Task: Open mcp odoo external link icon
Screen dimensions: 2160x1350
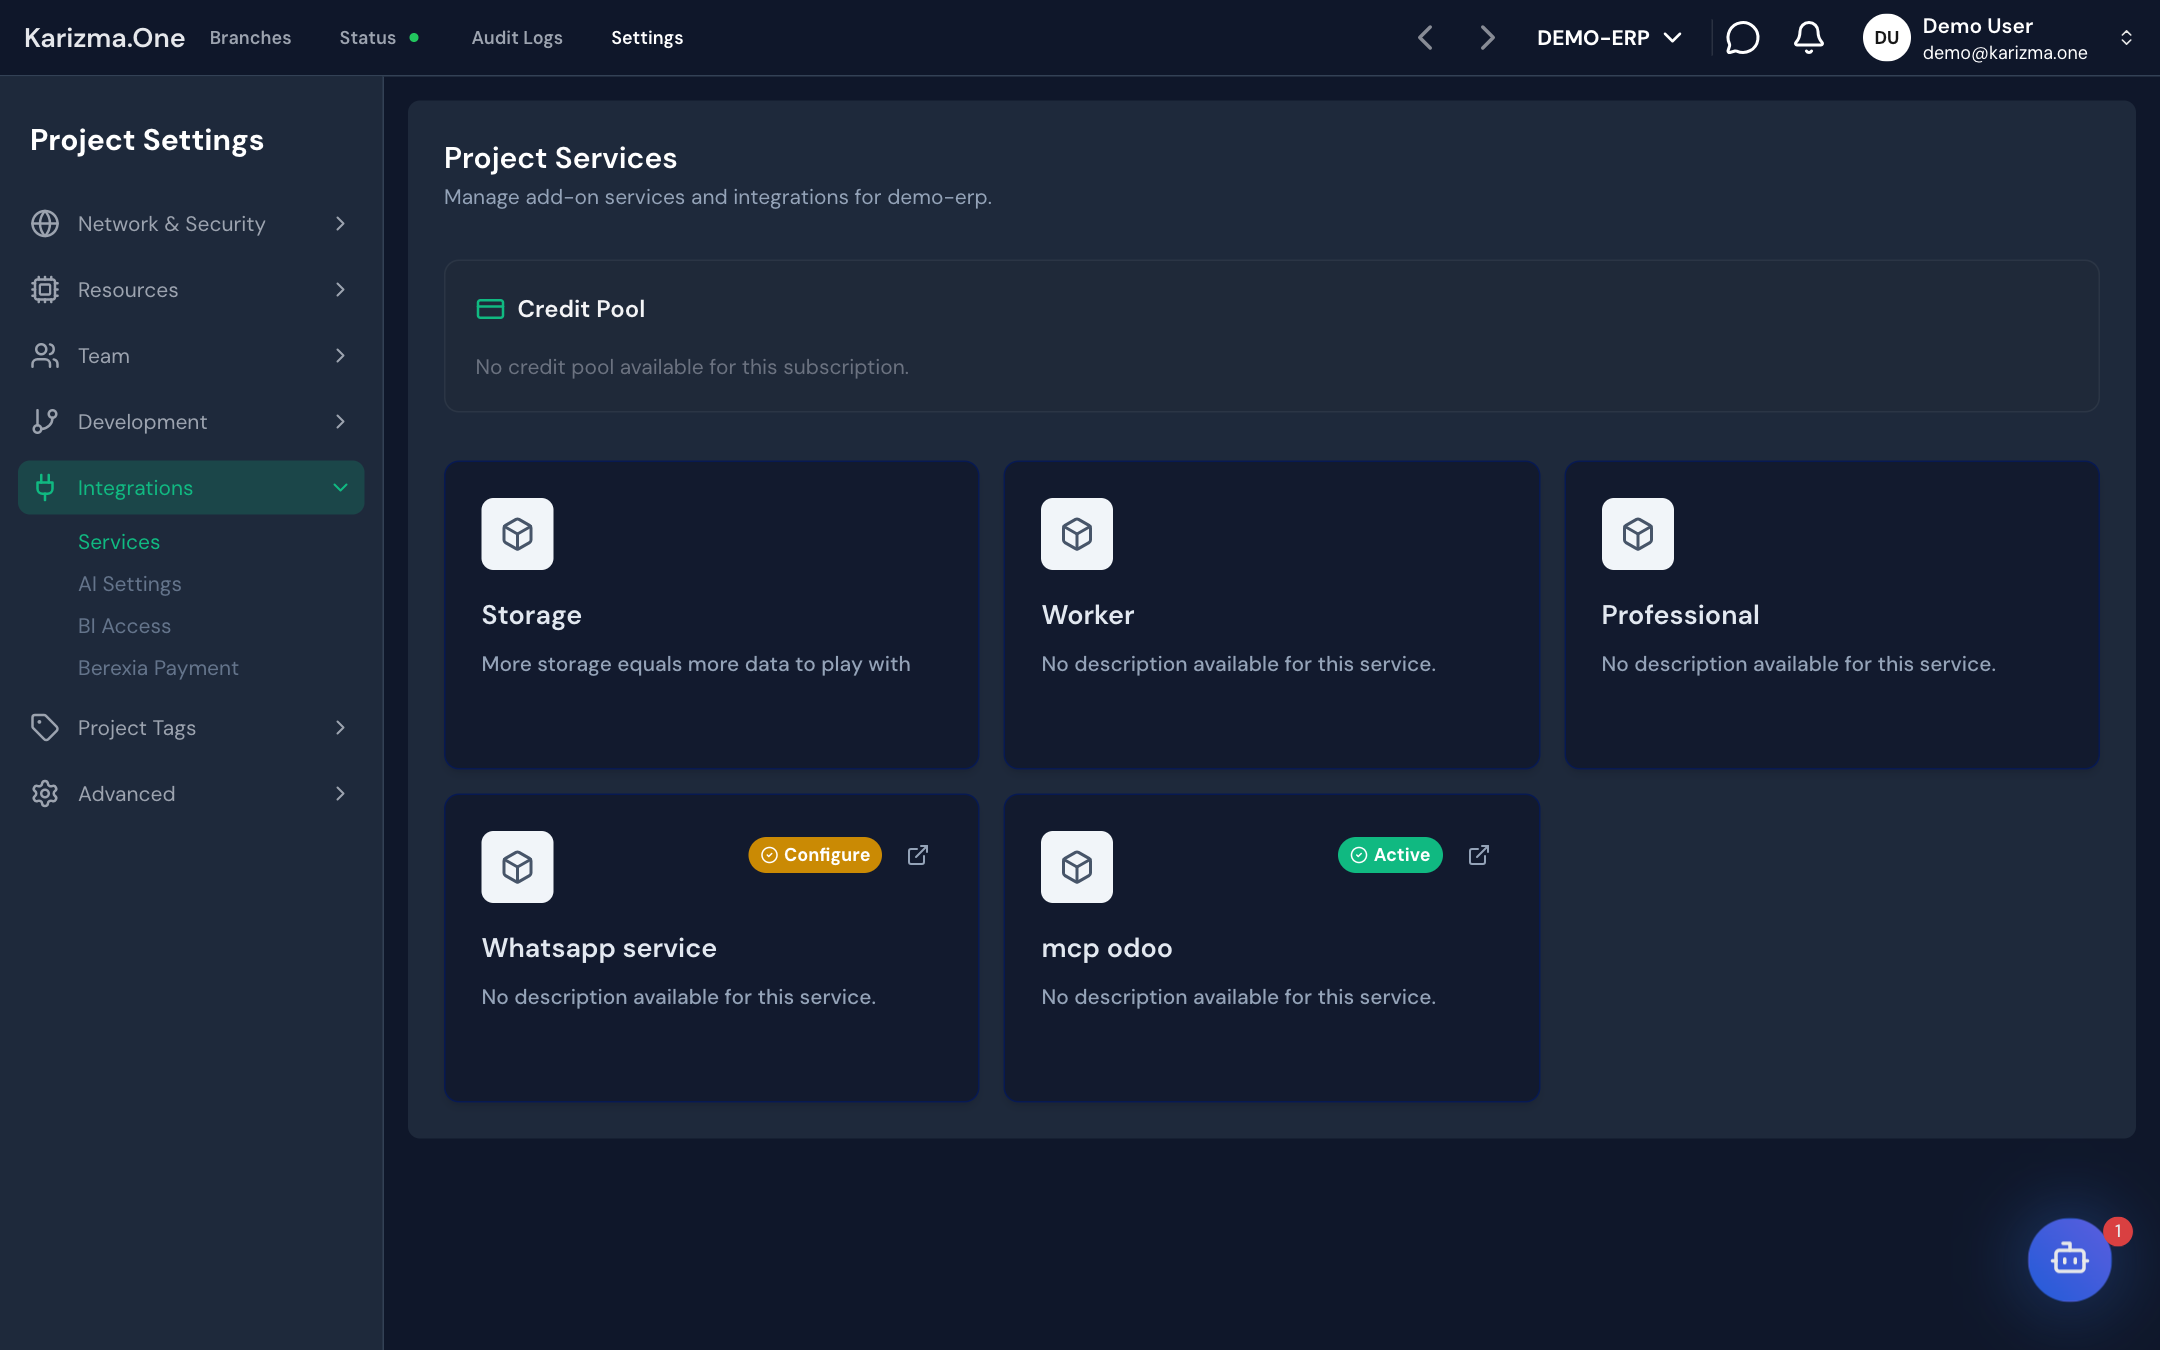Action: [x=1479, y=855]
